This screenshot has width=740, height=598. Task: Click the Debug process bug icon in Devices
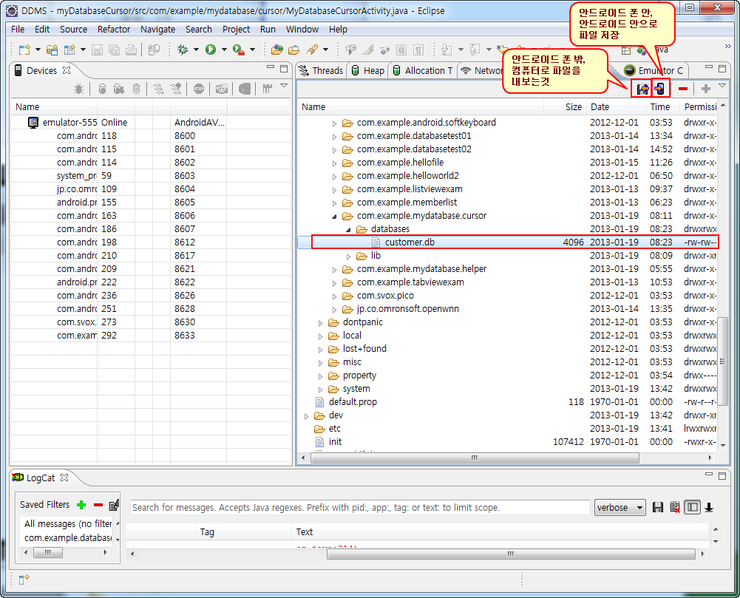79,89
